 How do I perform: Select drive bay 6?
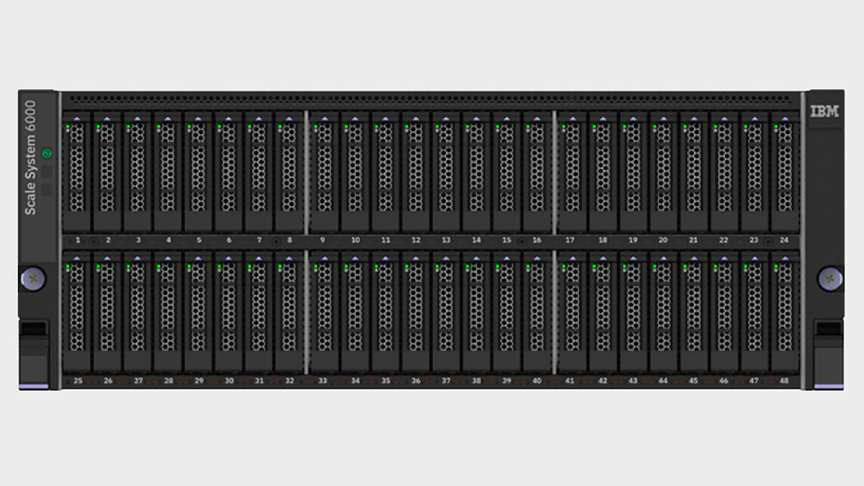point(229,173)
